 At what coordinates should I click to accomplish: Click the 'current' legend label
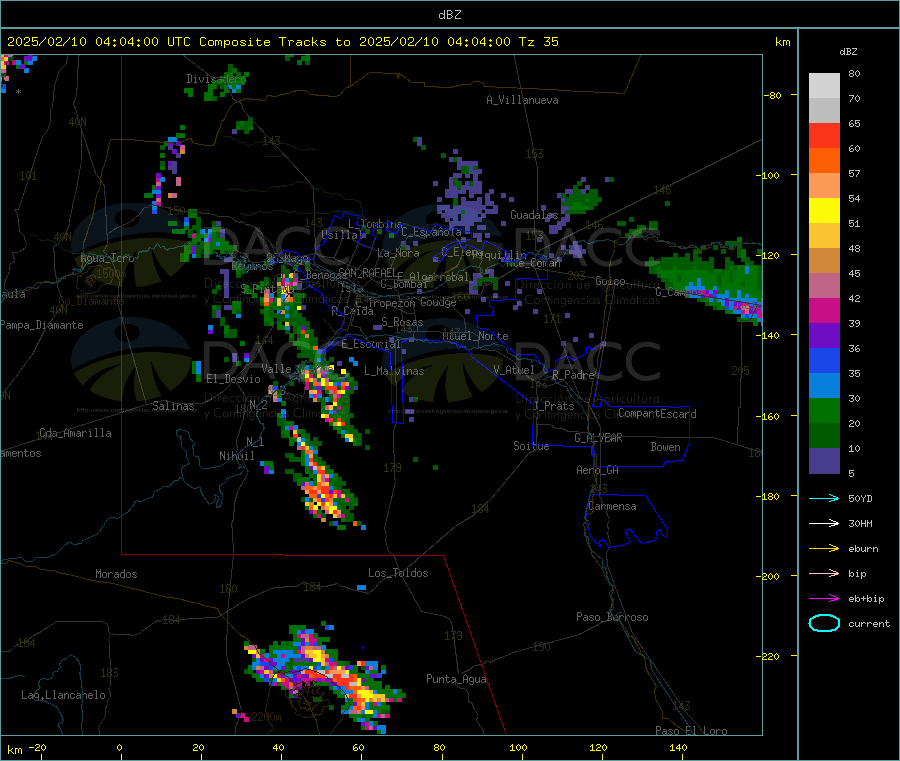point(868,623)
